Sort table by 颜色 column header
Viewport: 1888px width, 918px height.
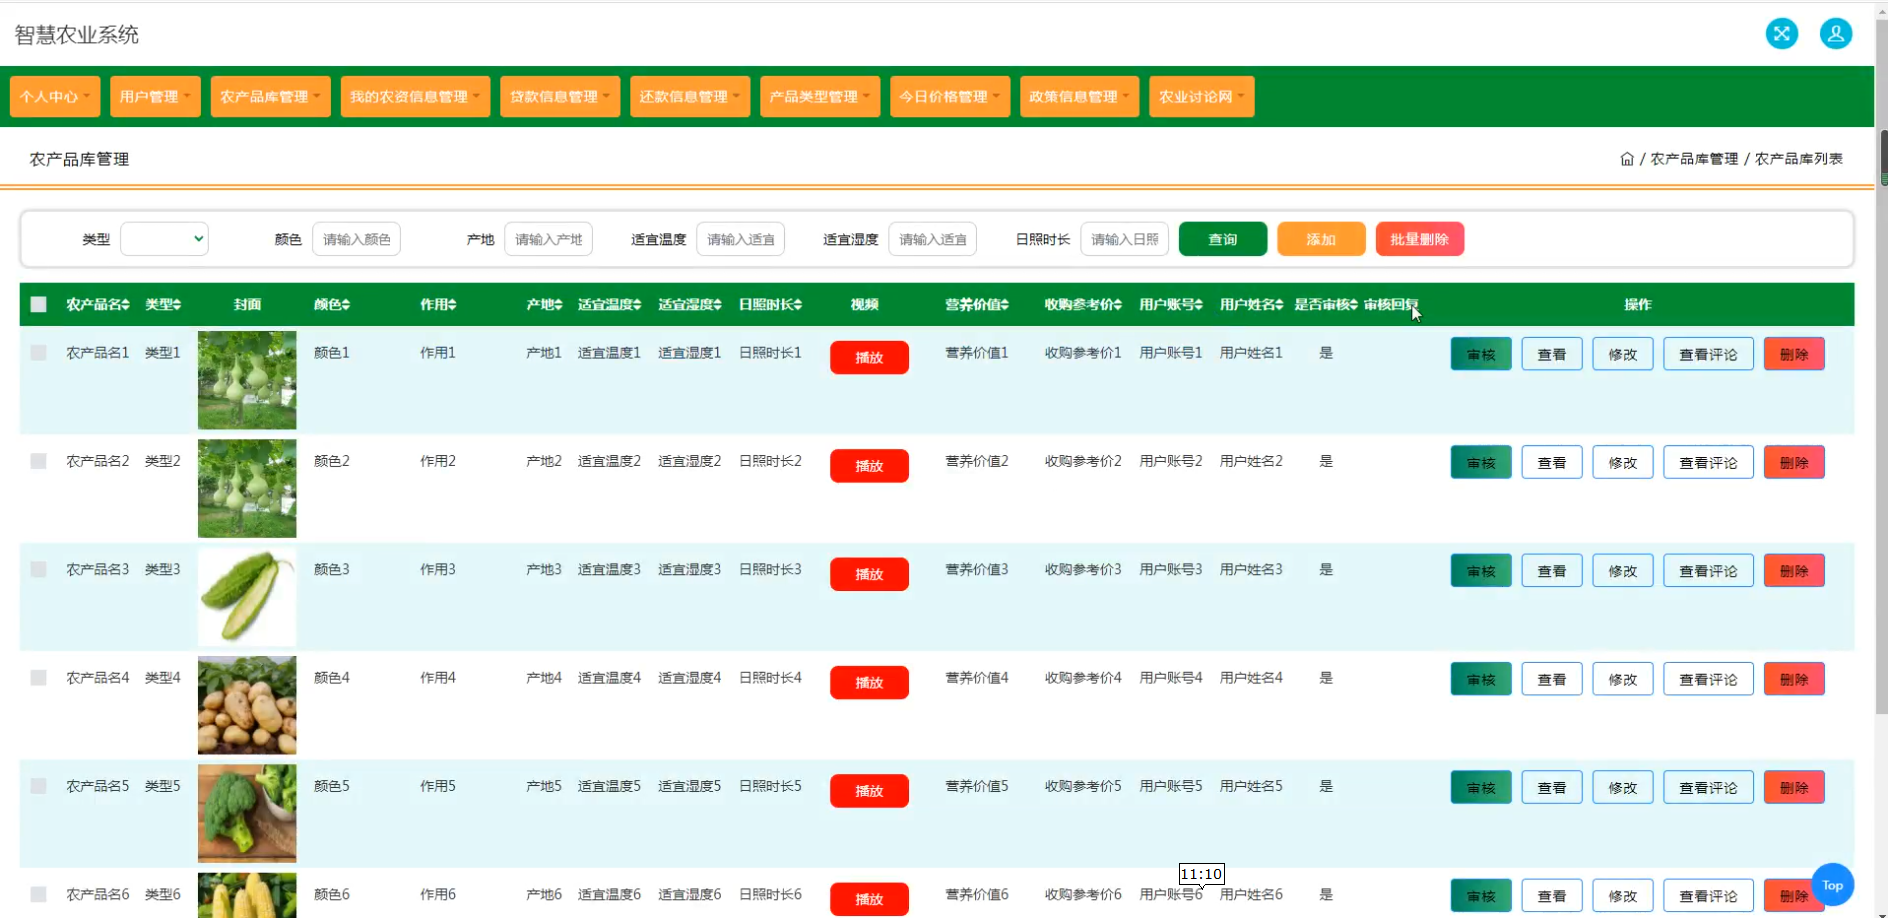332,304
